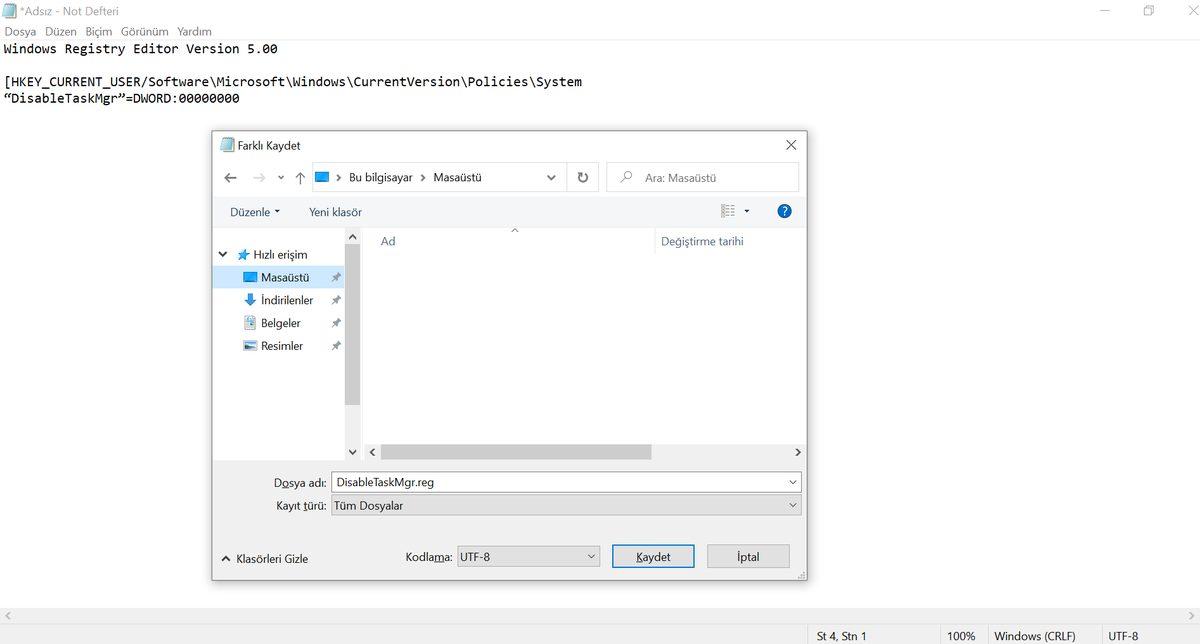Open the Biçim menu

point(99,32)
